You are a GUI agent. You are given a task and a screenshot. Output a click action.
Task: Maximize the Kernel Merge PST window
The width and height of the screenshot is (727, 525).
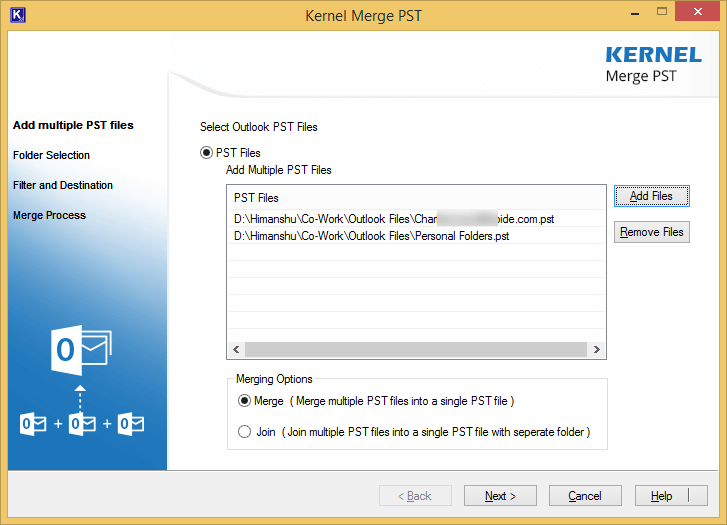coord(662,12)
